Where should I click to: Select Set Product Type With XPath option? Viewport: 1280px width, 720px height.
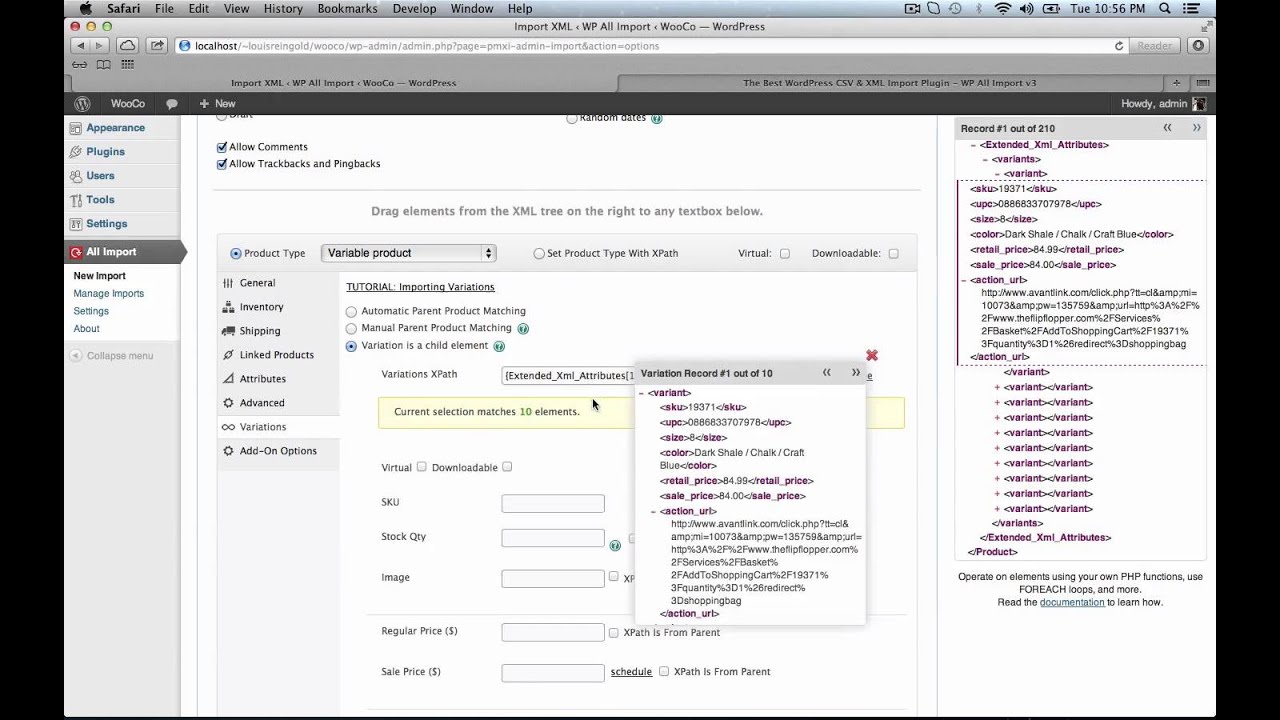[540, 254]
